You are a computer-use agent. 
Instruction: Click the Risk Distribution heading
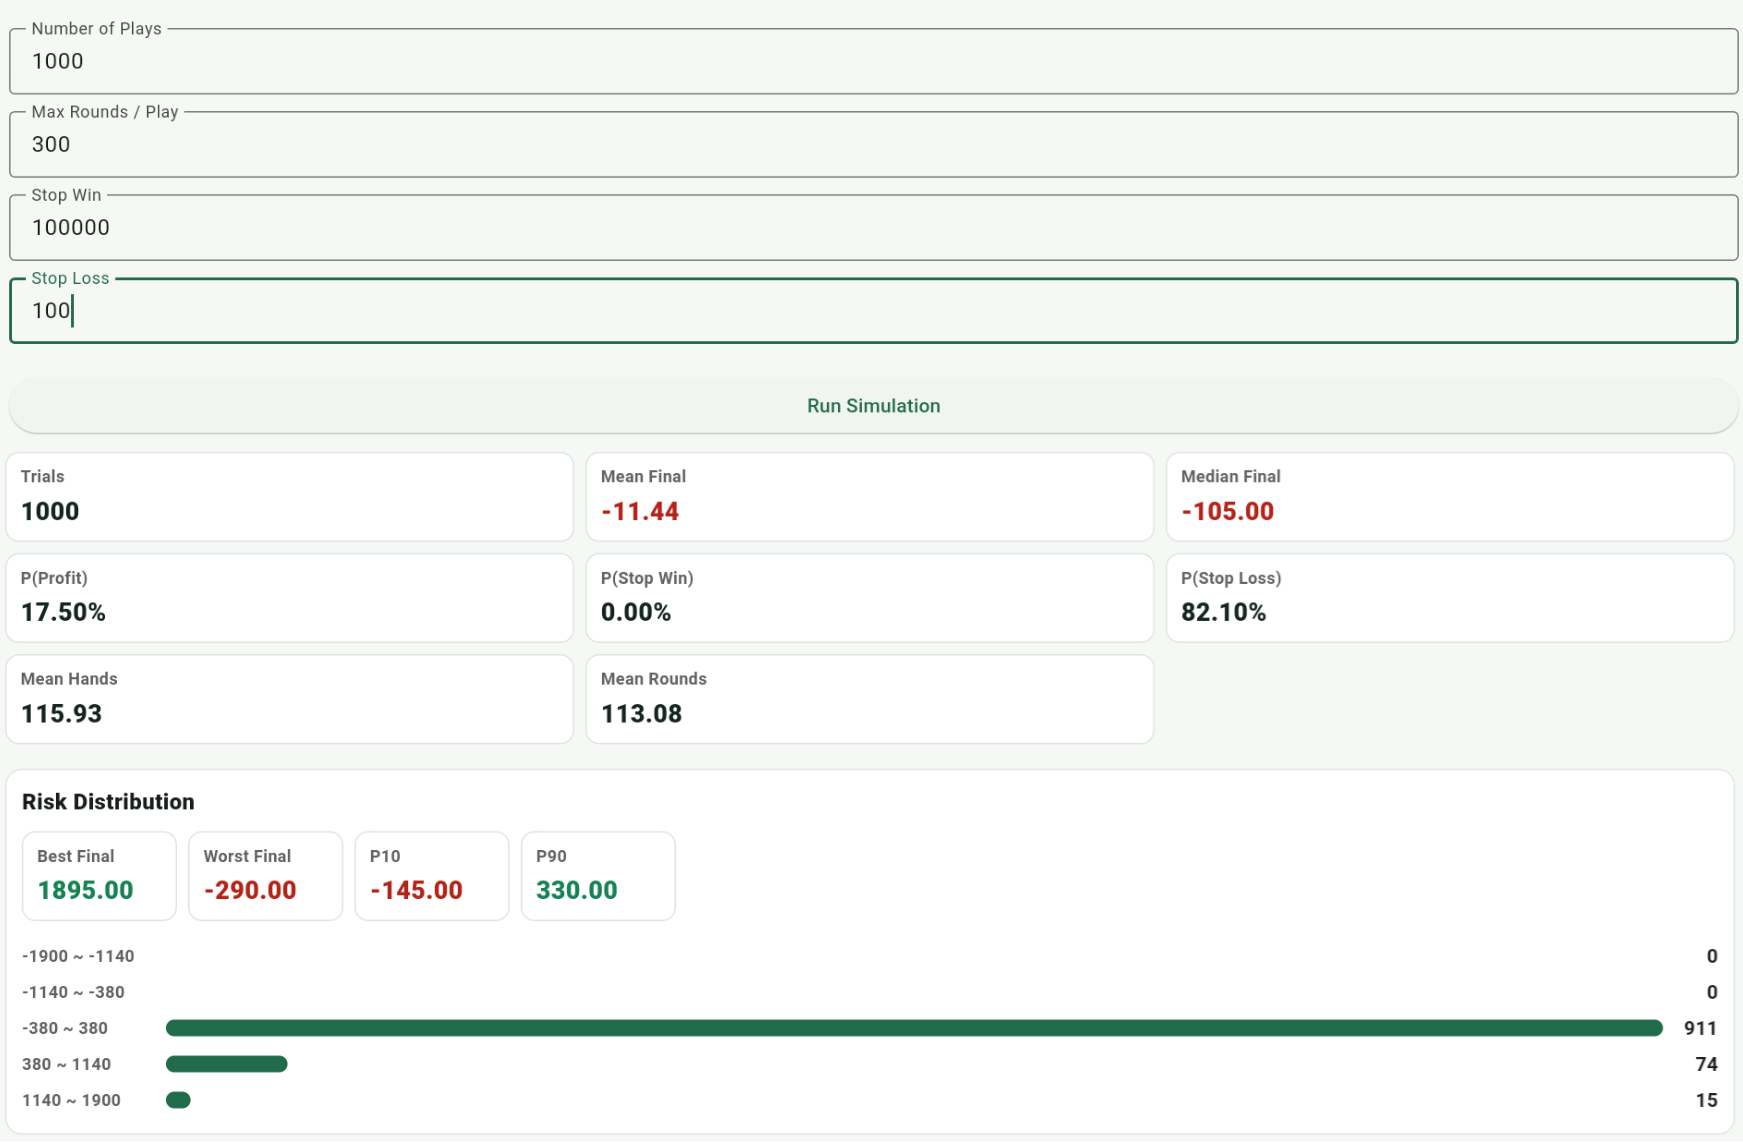108,802
